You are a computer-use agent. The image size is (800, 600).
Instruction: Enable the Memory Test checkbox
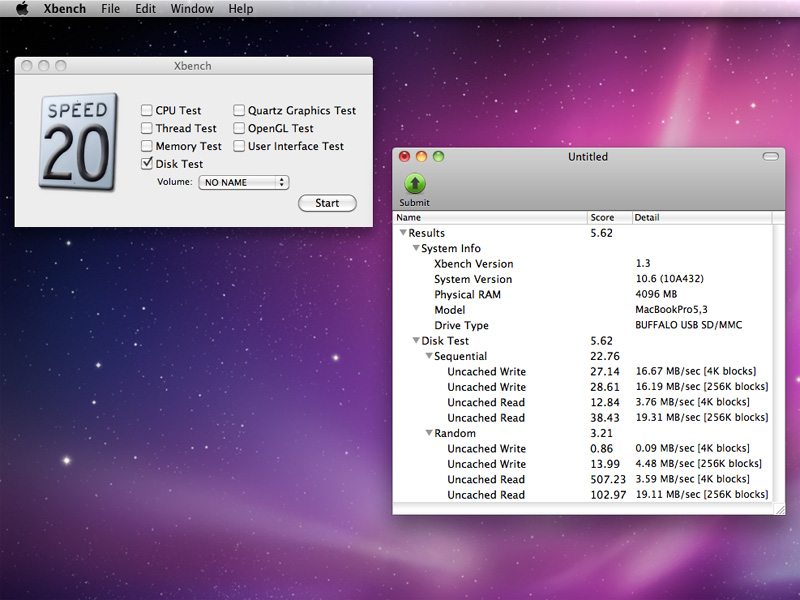point(146,146)
